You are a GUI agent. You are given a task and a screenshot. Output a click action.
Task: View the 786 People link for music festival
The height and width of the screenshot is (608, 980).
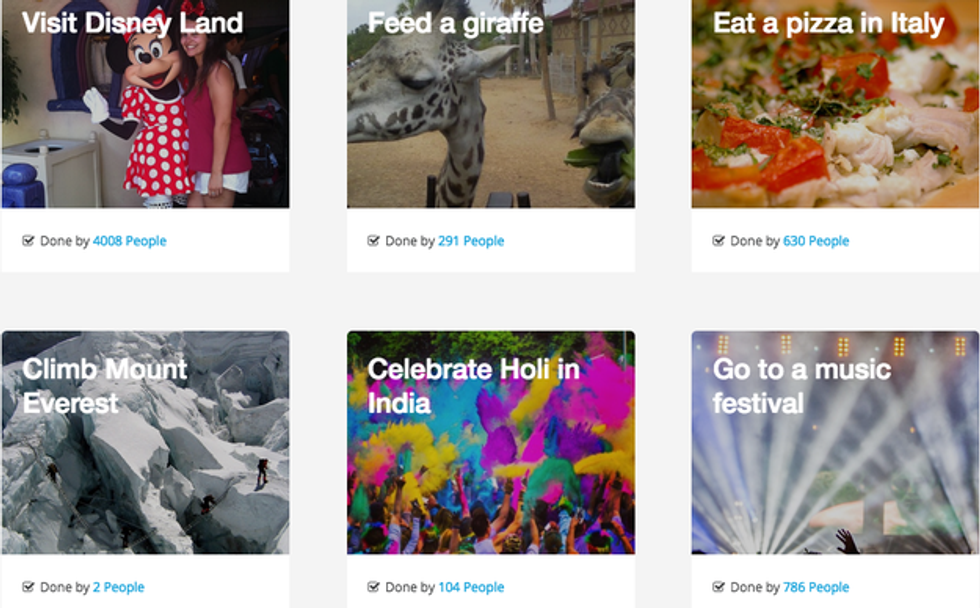pos(815,587)
